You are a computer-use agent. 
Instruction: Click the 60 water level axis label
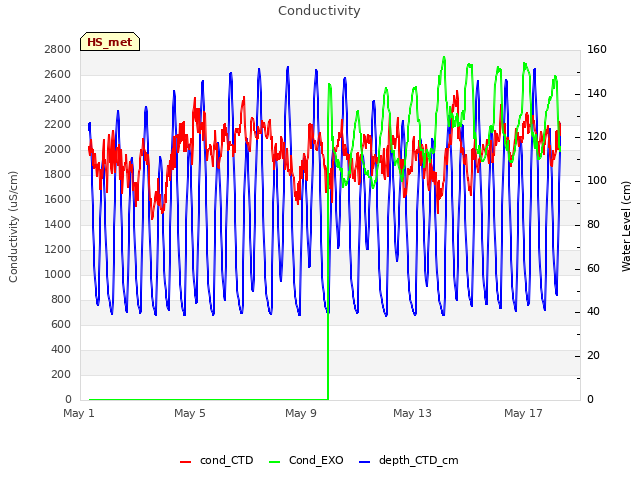(x=593, y=268)
